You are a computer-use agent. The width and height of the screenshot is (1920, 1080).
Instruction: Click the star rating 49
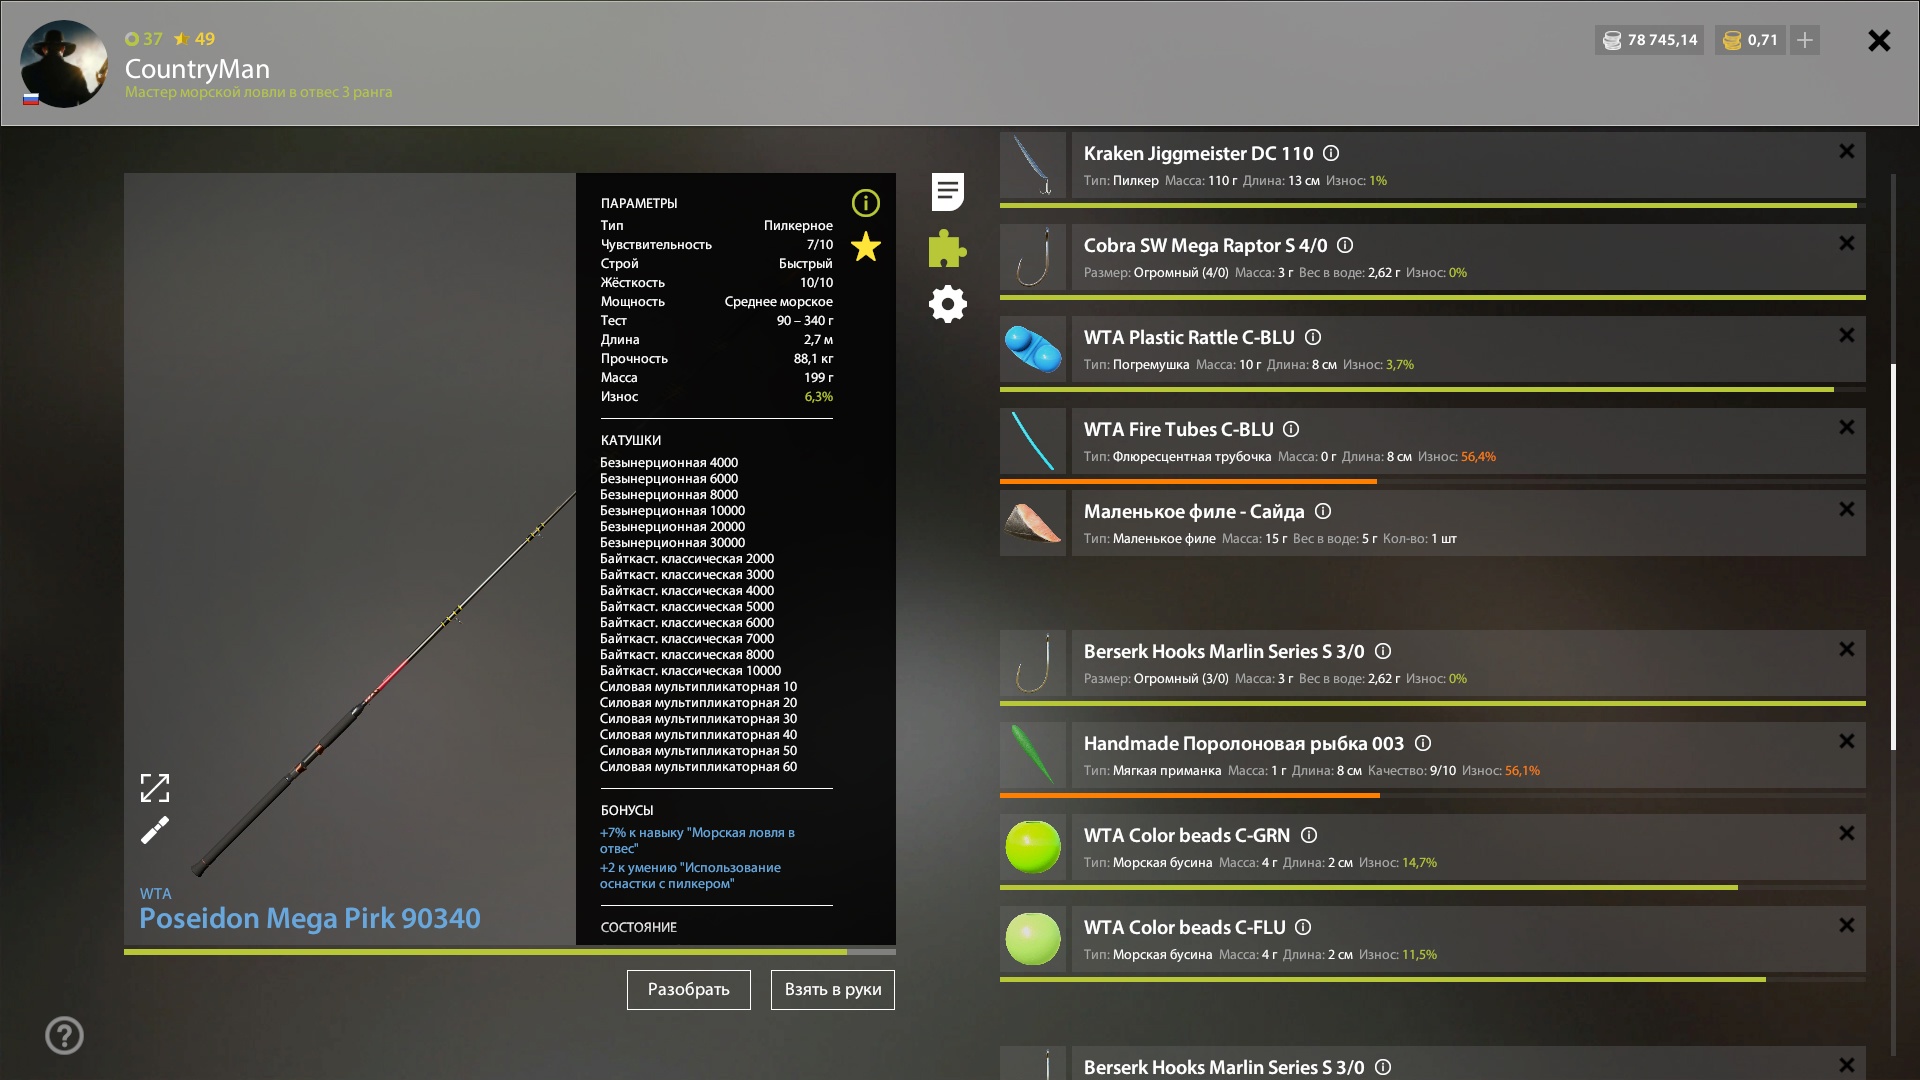[x=194, y=39]
